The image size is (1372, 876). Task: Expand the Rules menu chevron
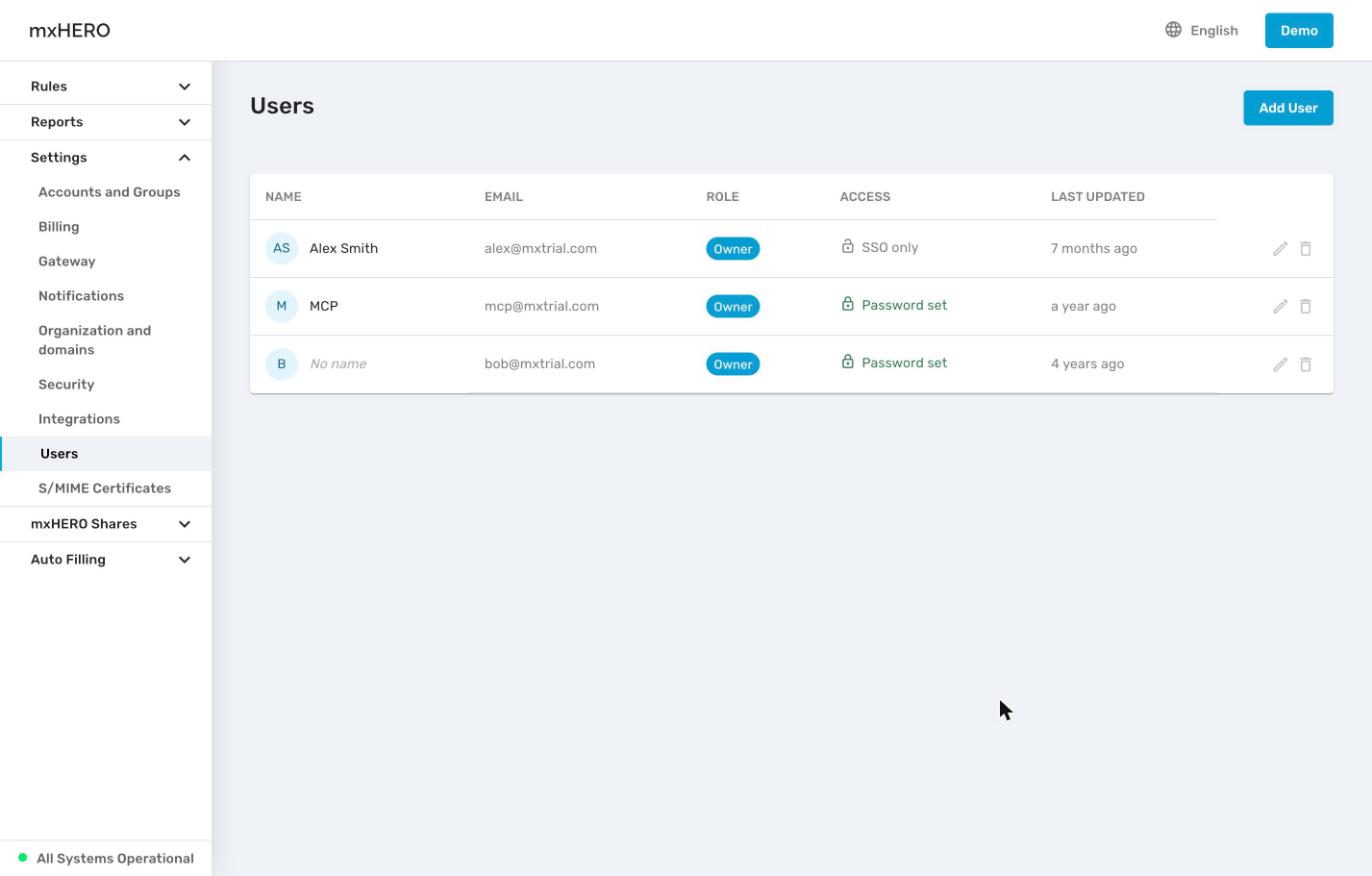(x=184, y=87)
